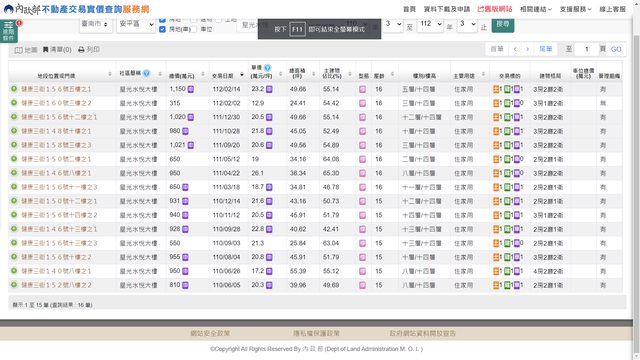Image resolution: width=640 pixels, height=360 pixels.
Task: Expand the 相關連結 menu
Action: coord(536,9)
